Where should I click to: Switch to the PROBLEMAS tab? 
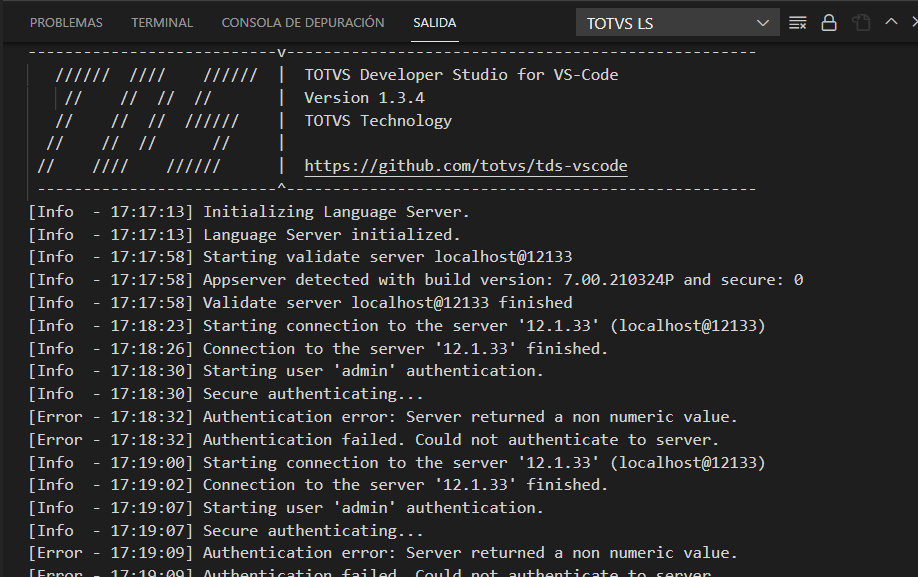coord(66,23)
